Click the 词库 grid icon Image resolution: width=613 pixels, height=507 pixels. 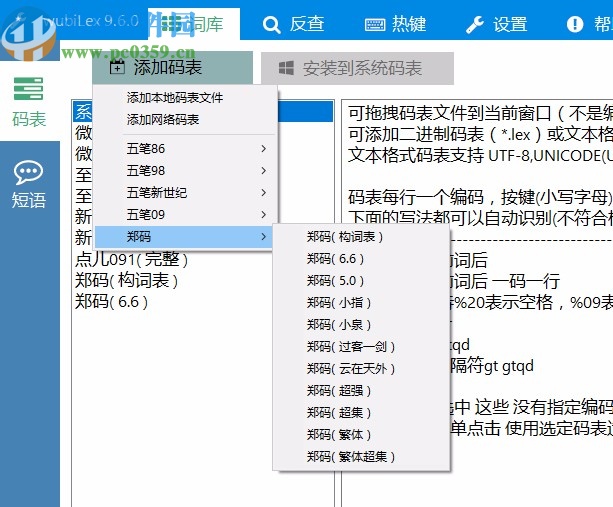(171, 24)
